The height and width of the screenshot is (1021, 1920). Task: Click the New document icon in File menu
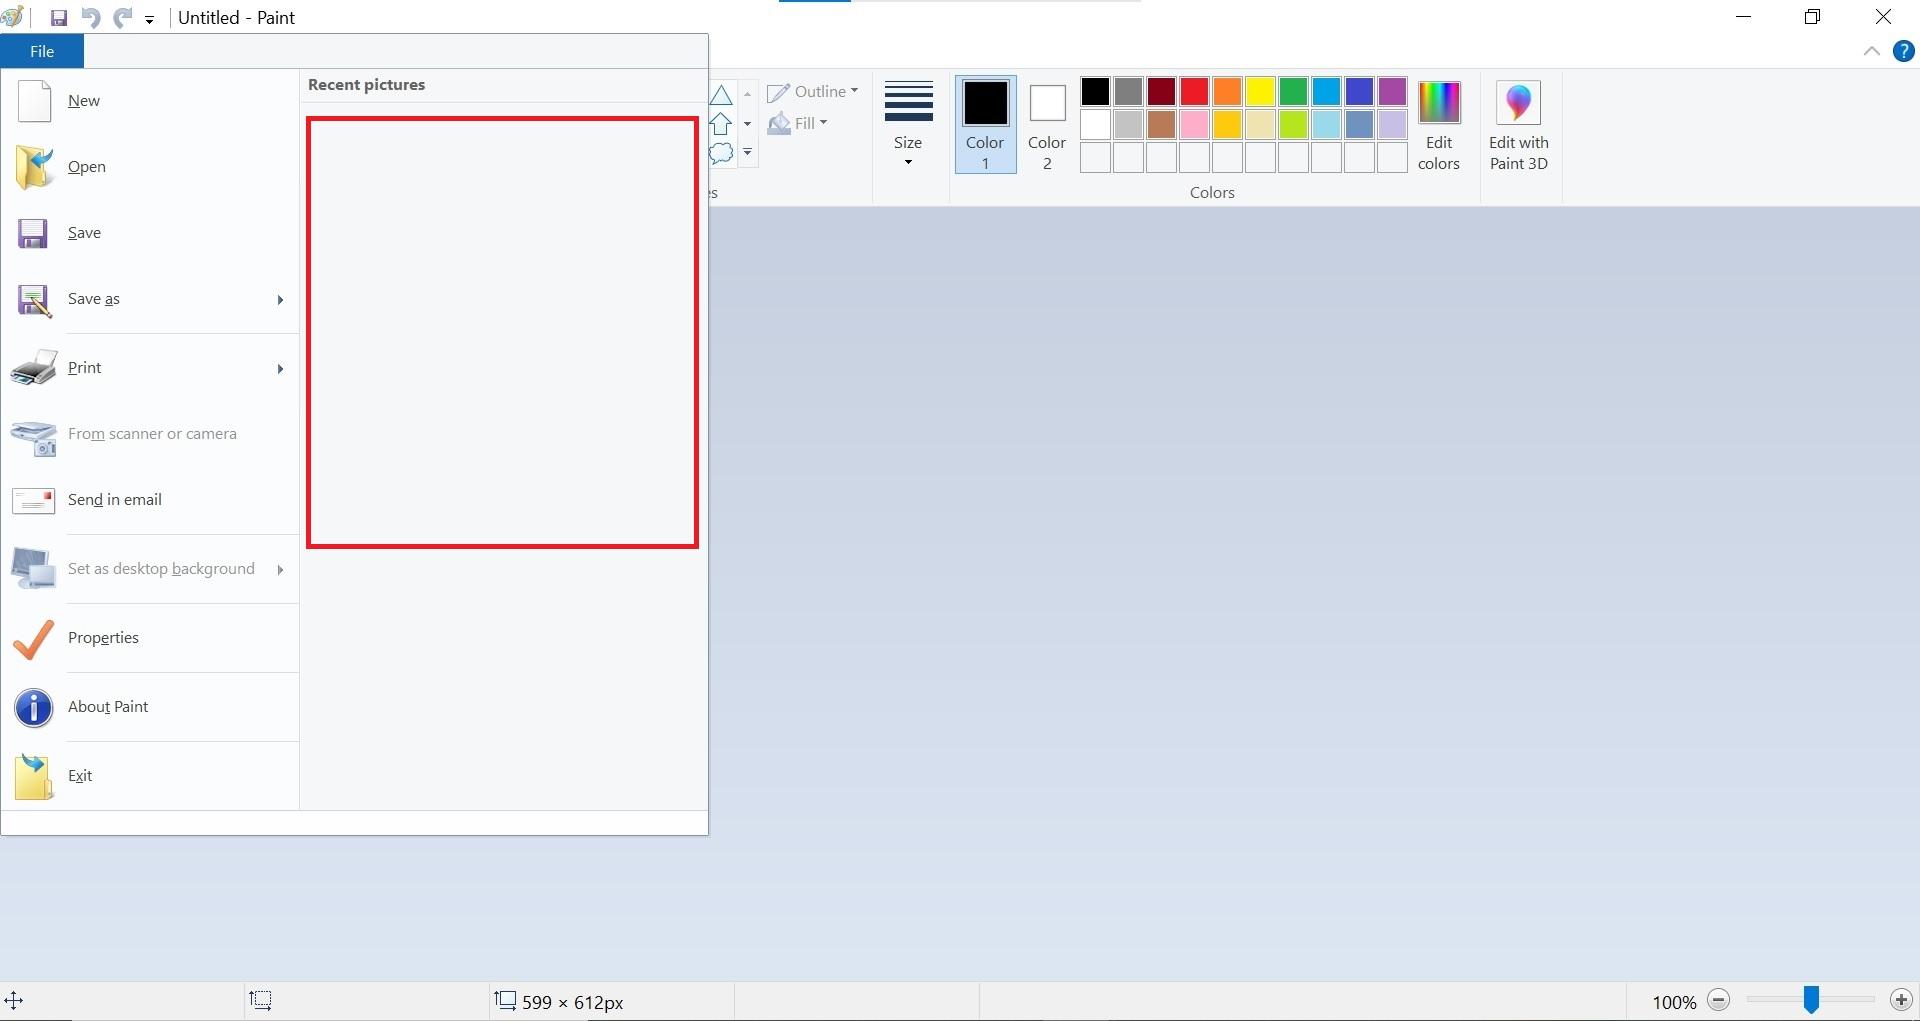click(x=34, y=101)
